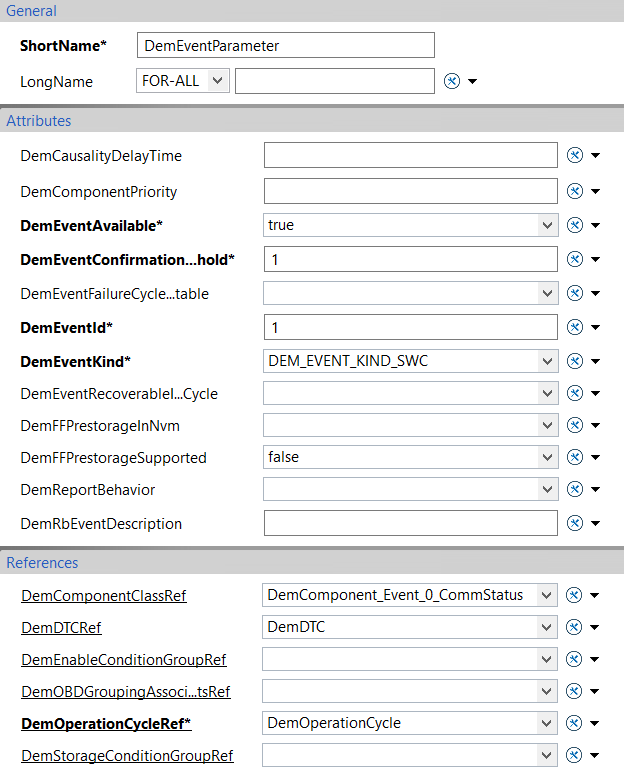The width and height of the screenshot is (624, 776).
Task: Follow the DemOperationCycleRef link
Action: 106,724
